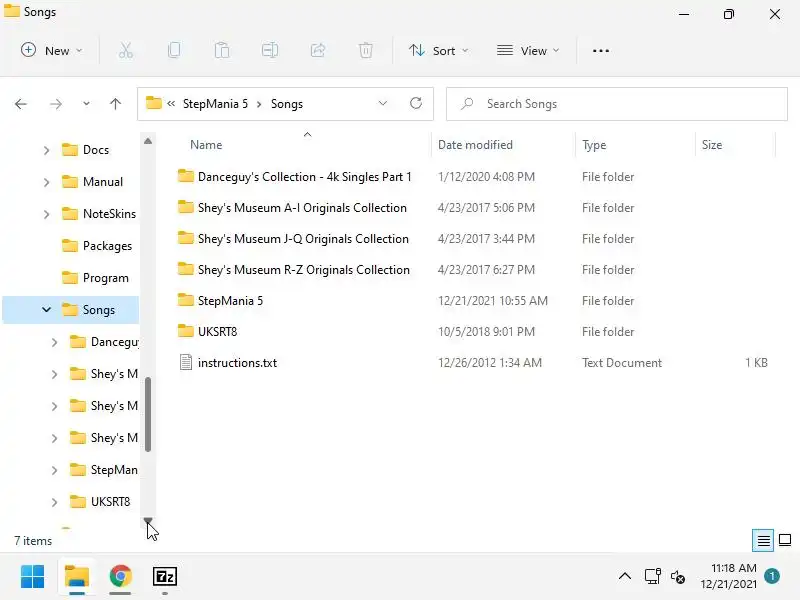Click the navigation pane scrollbar thumb
The image size is (800, 600).
pos(148,414)
